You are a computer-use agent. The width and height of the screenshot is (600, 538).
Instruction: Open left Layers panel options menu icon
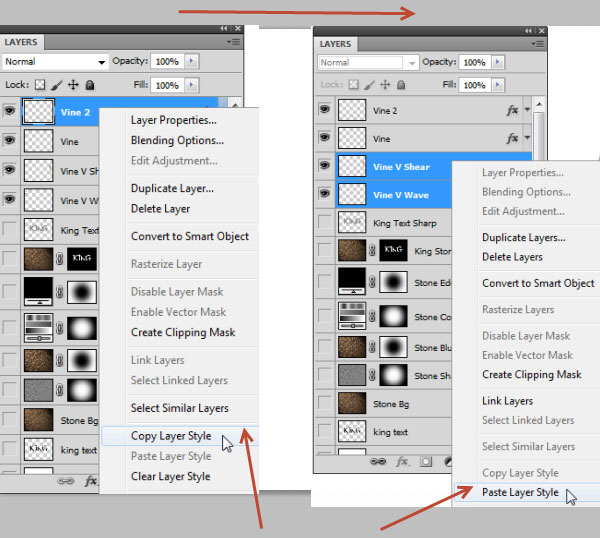pyautogui.click(x=233, y=42)
